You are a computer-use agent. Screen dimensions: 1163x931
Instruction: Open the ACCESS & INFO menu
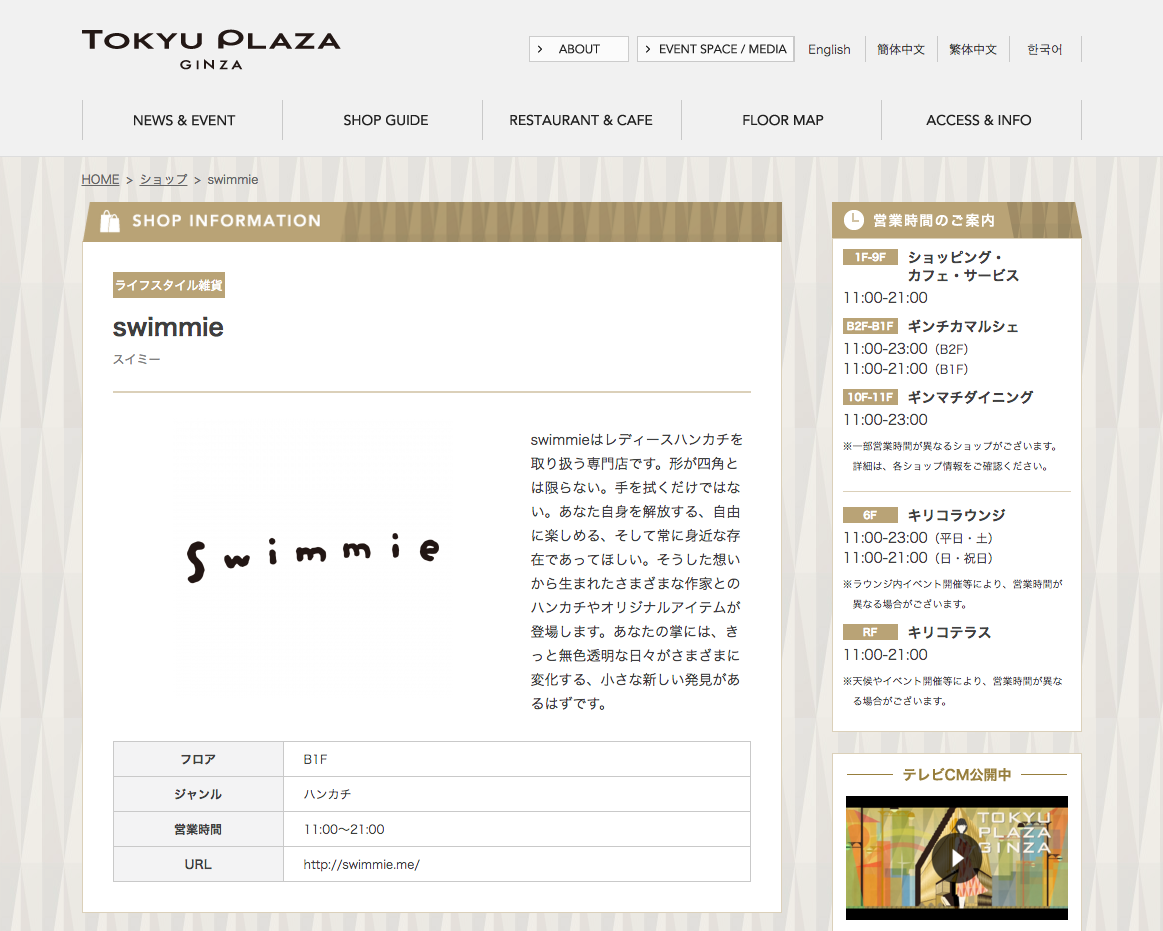coord(979,120)
